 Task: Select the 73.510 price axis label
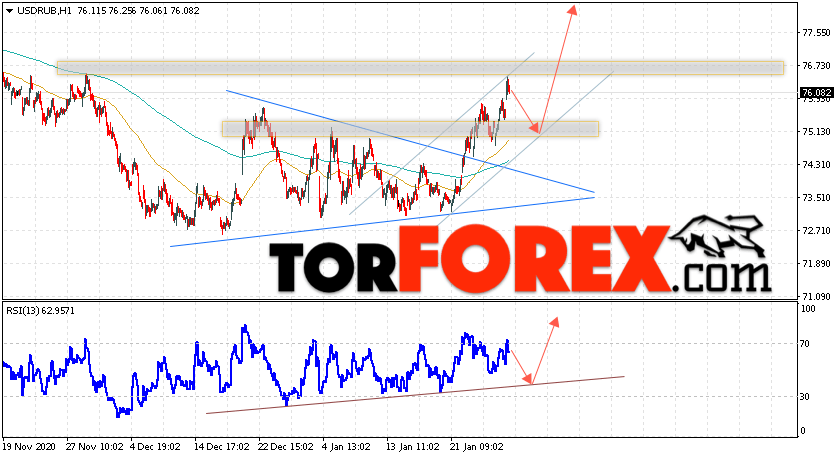(816, 198)
